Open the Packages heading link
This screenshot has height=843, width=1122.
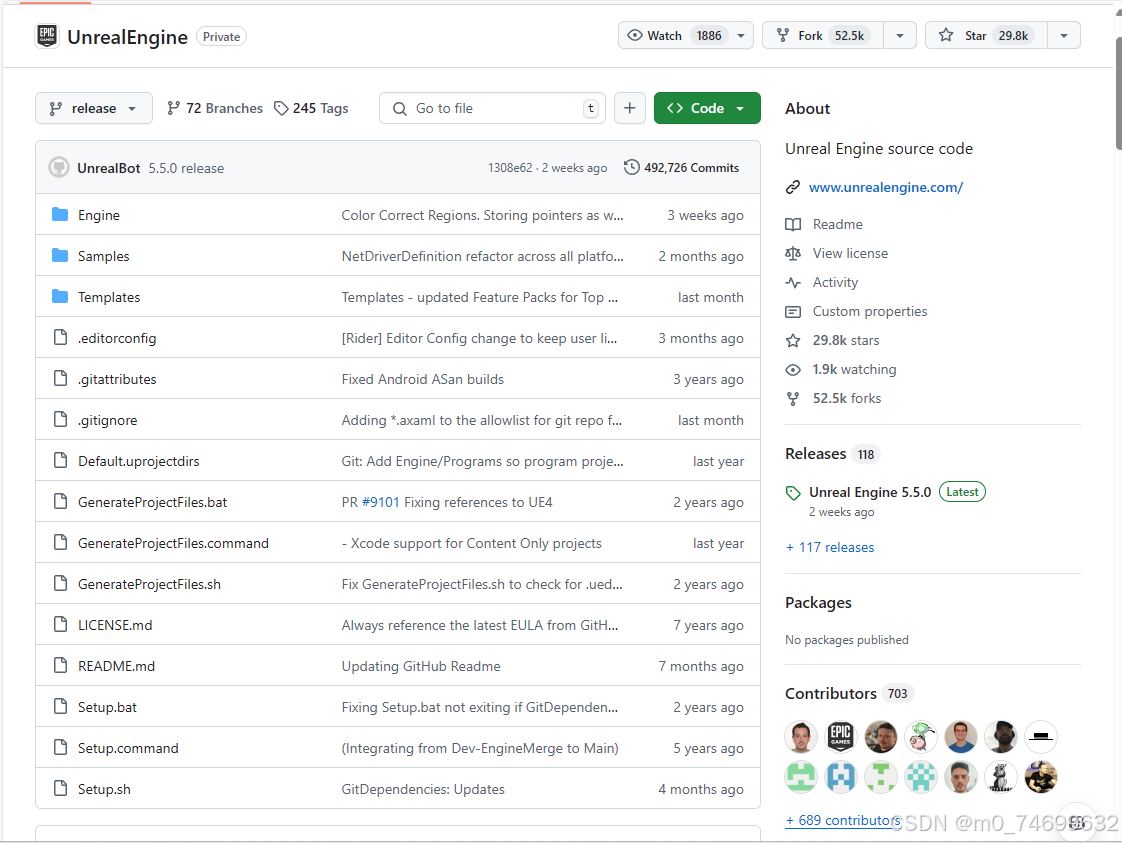point(819,603)
